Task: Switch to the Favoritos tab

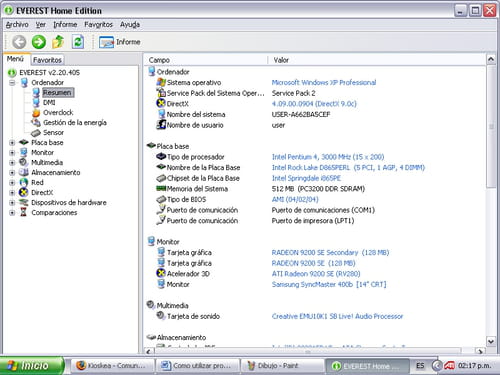Action: tap(47, 60)
